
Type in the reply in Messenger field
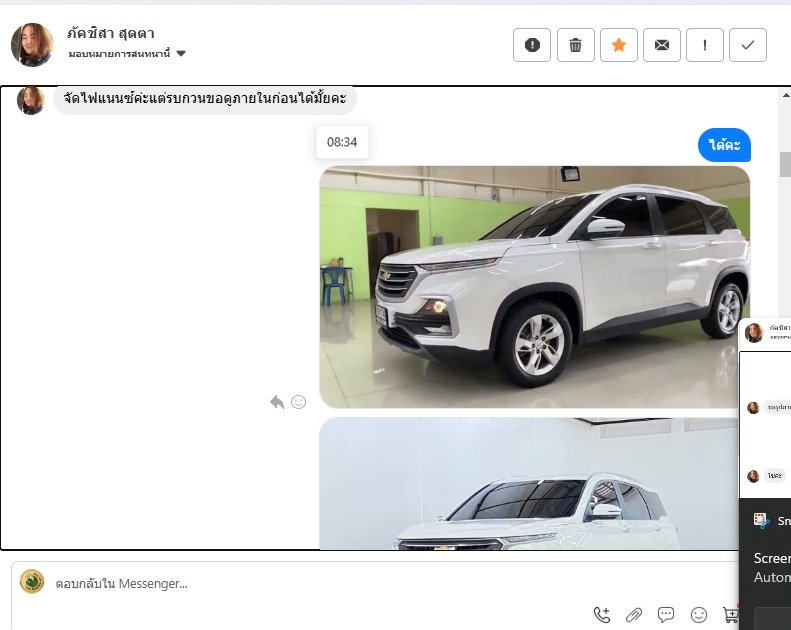pyautogui.click(x=300, y=583)
